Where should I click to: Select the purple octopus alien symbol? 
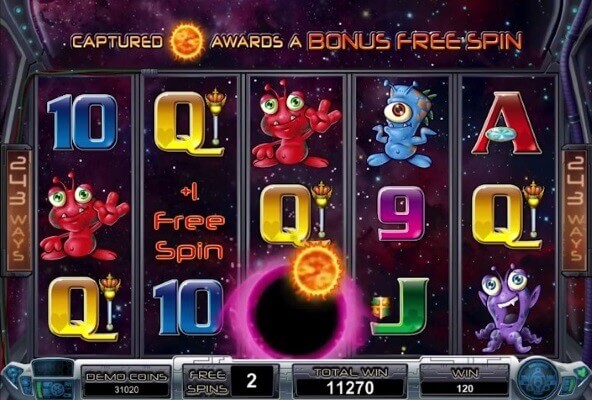(x=508, y=308)
